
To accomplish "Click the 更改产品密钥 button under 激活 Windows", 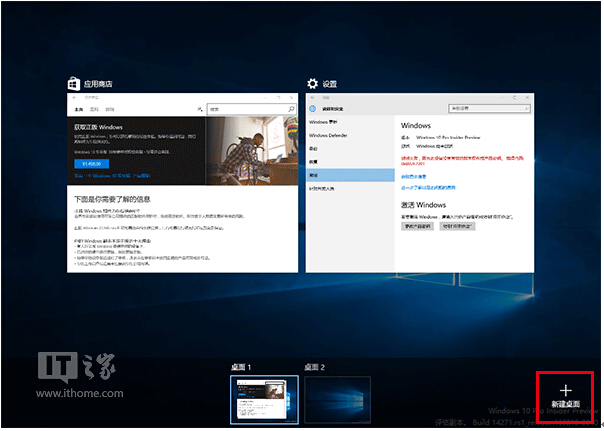I will point(417,227).
